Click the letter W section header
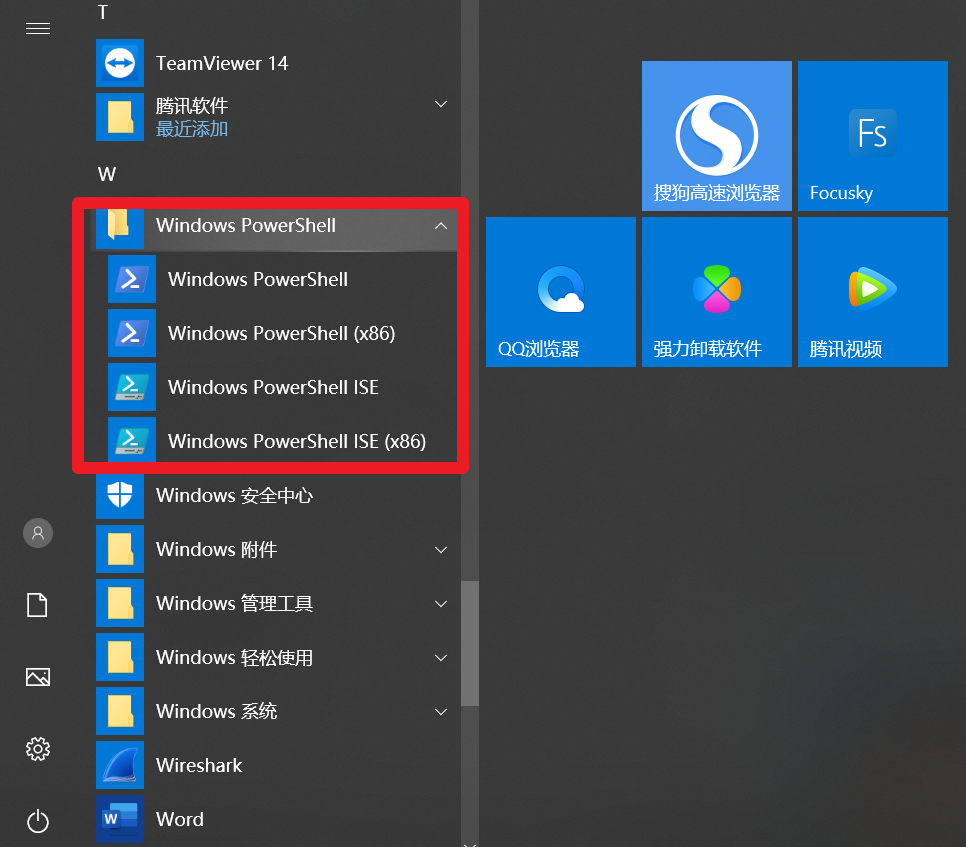This screenshot has width=966, height=847. coord(107,174)
